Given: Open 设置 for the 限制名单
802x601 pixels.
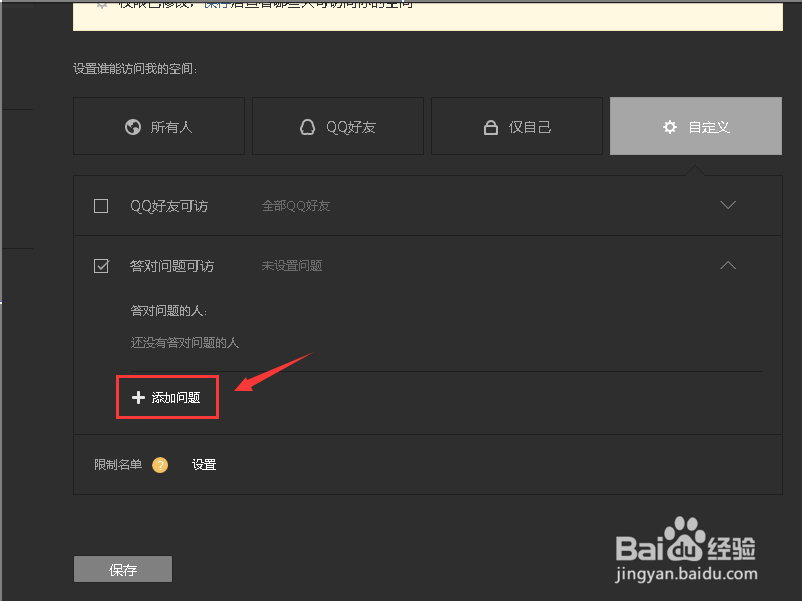Looking at the screenshot, I should [x=203, y=464].
